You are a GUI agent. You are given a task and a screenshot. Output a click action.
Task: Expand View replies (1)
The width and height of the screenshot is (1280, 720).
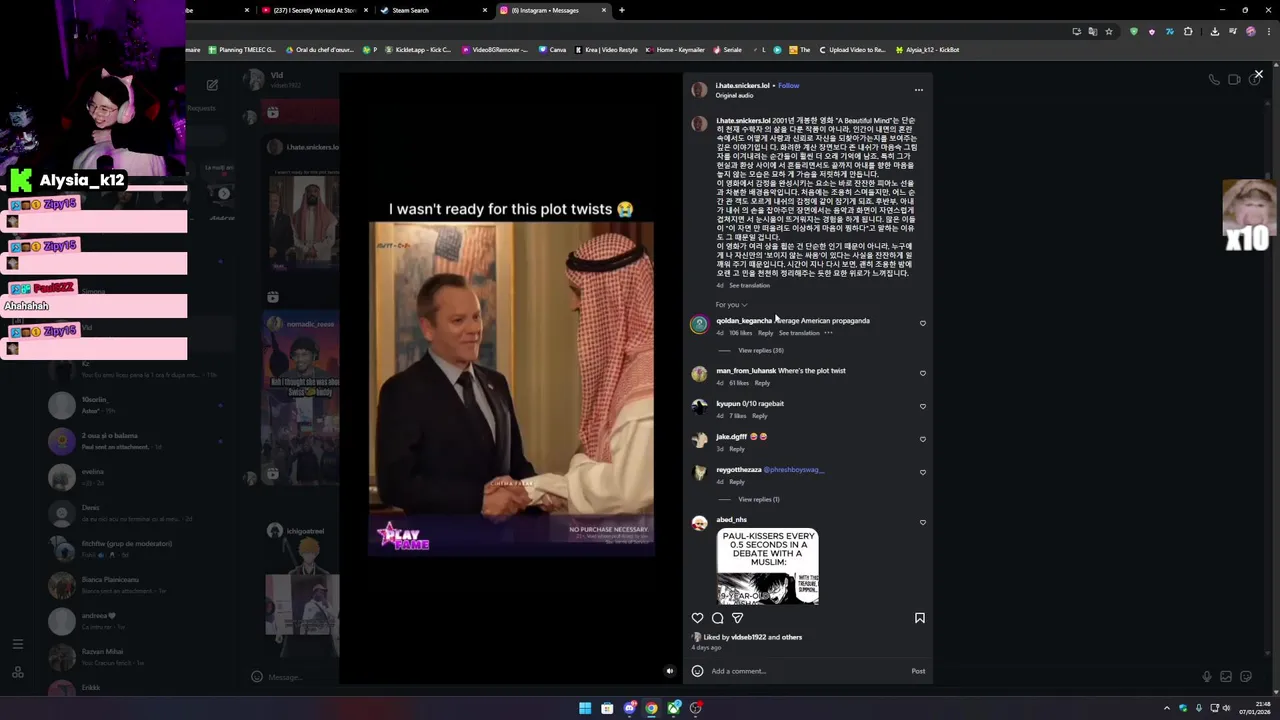pyautogui.click(x=759, y=499)
